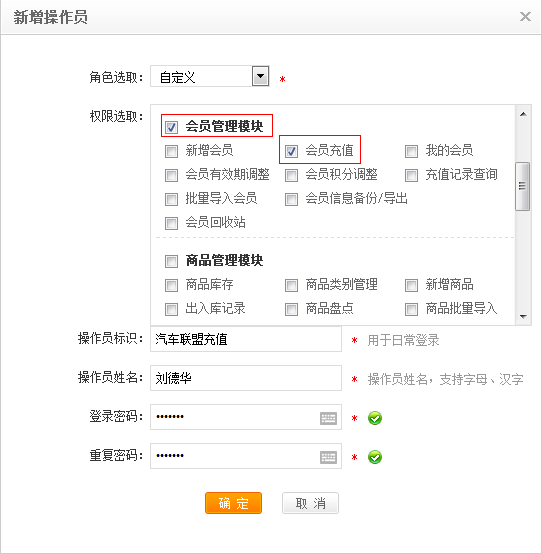Click permissions list scrollbar thumb
542x554 pixels.
523,186
